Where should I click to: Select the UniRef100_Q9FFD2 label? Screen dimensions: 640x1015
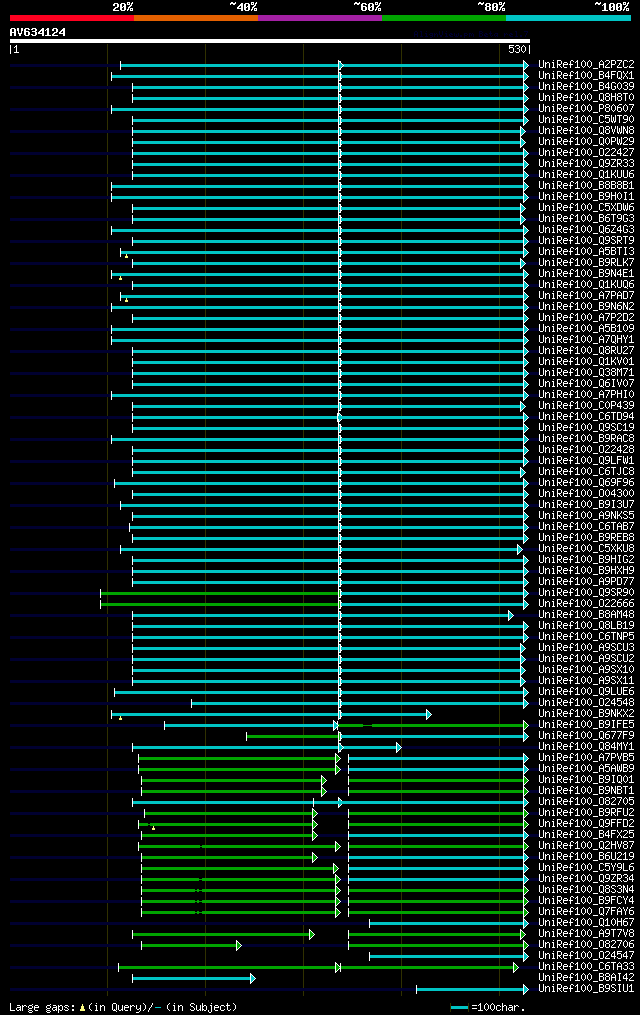coord(586,824)
